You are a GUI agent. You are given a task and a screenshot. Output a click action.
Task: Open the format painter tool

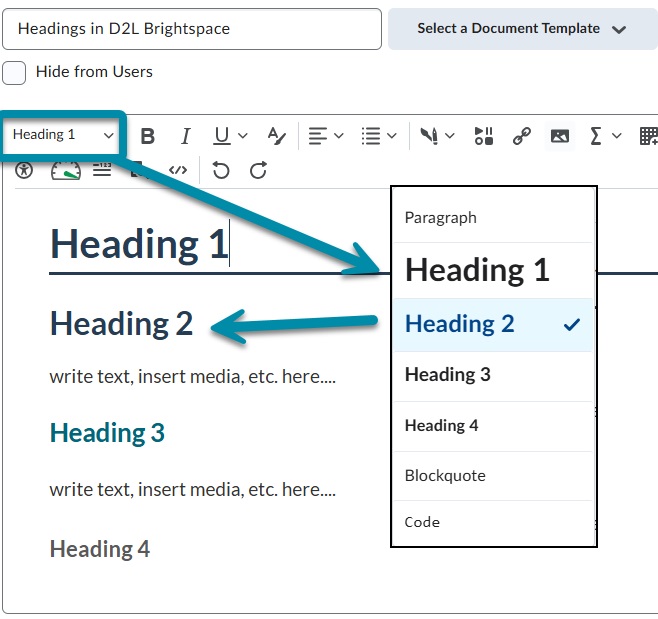[x=277, y=136]
